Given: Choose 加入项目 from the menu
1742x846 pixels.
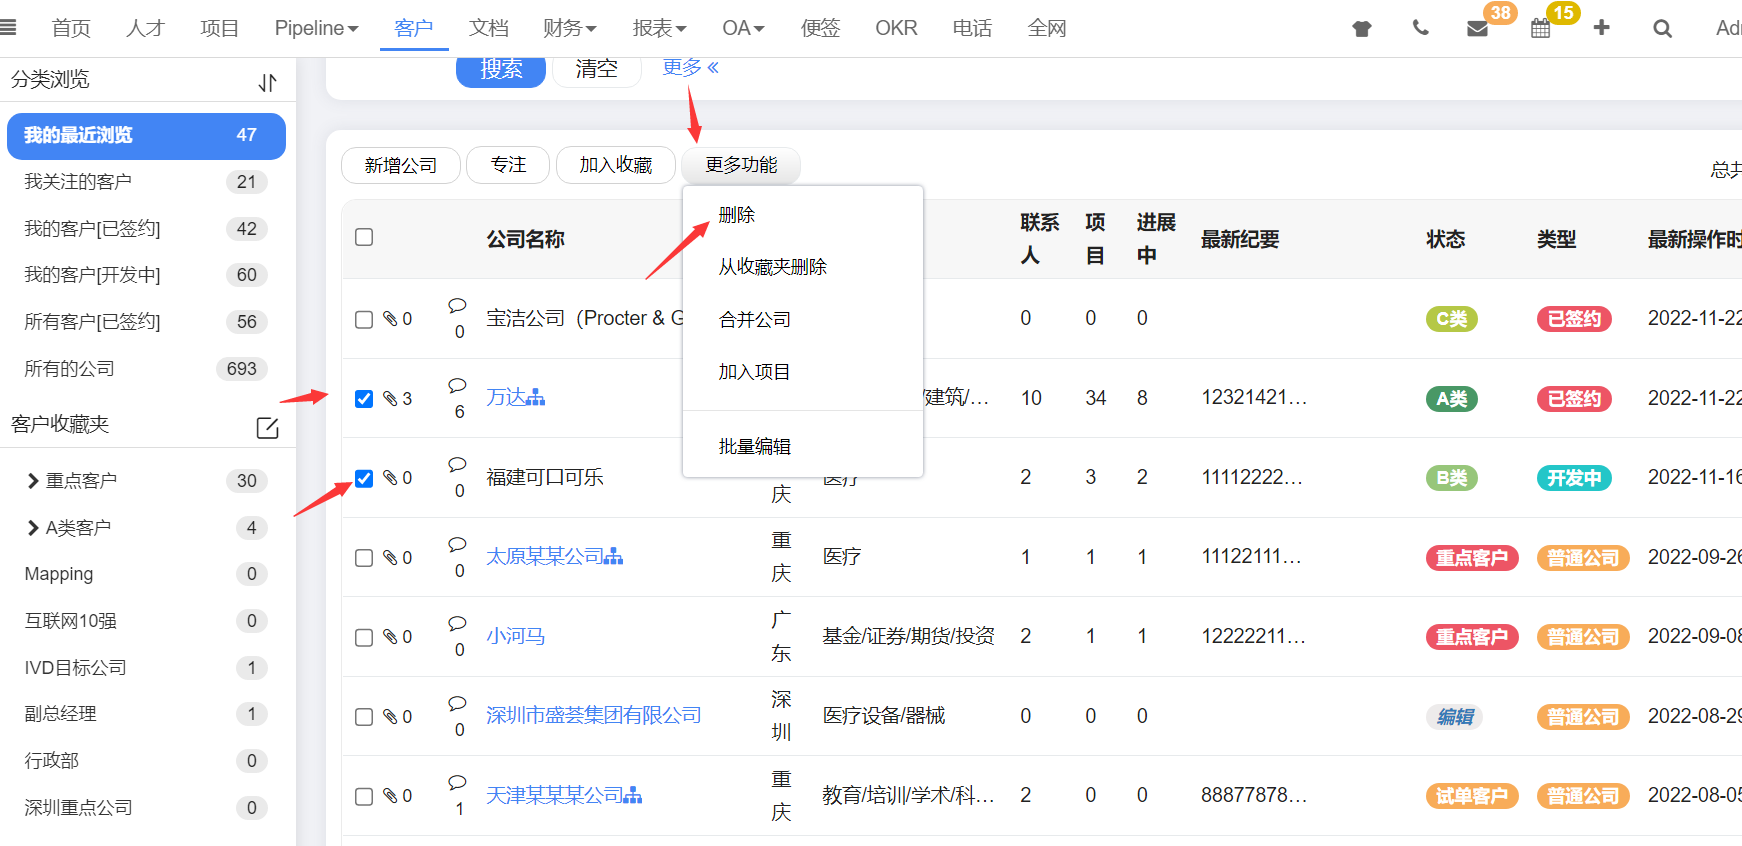Looking at the screenshot, I should point(755,372).
